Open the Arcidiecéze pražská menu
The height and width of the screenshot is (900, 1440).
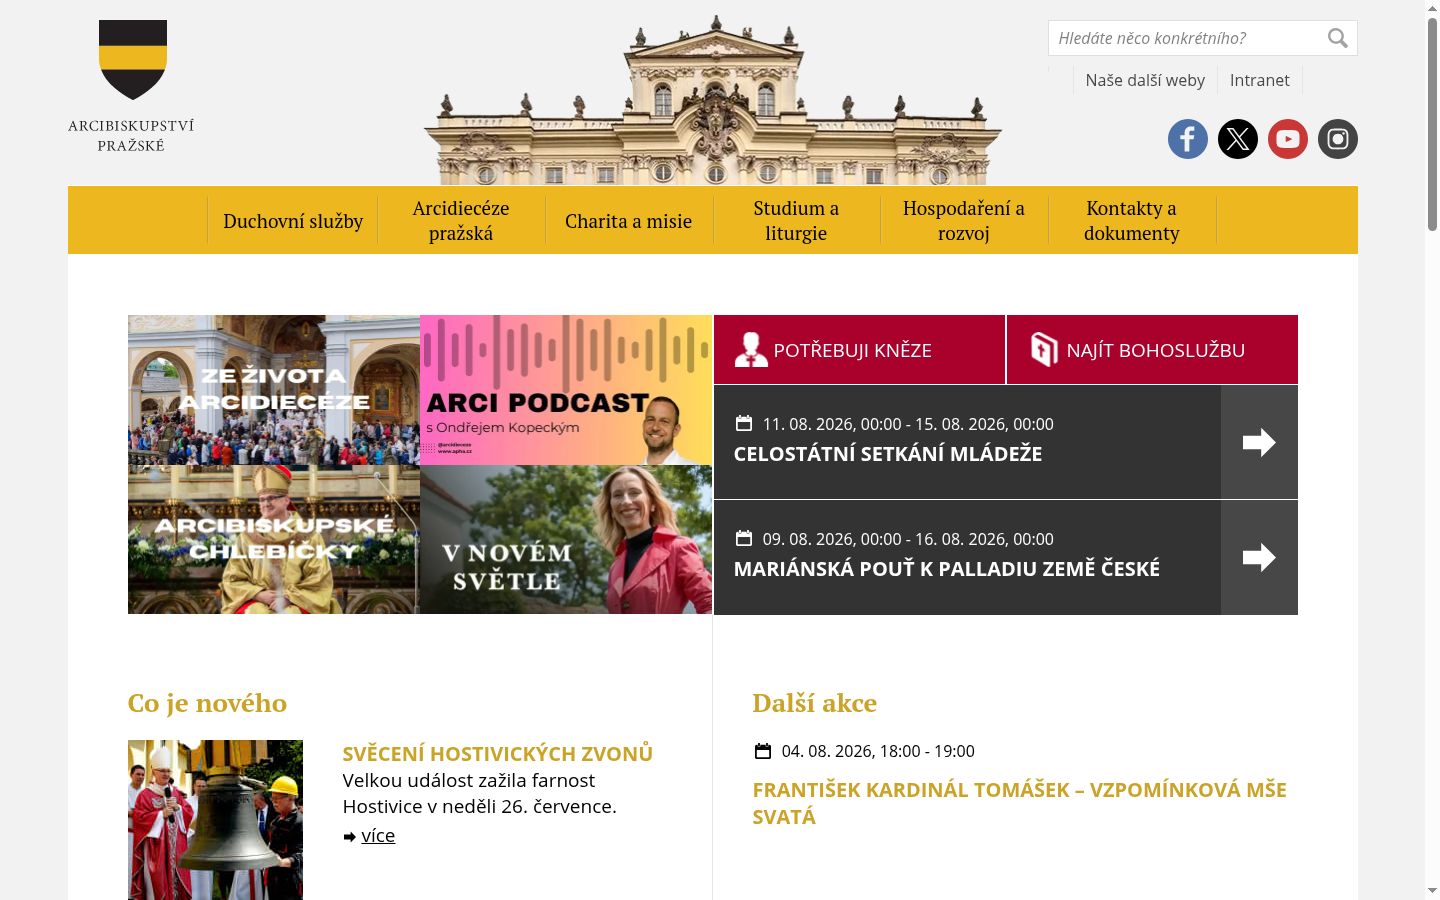(x=461, y=221)
